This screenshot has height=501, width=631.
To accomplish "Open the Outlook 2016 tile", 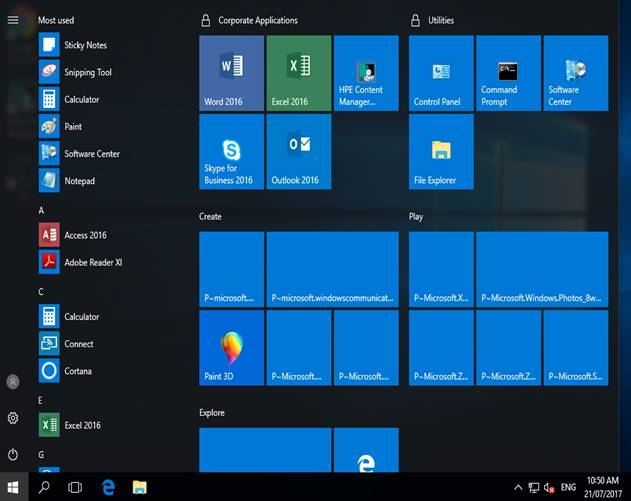I will pos(299,151).
